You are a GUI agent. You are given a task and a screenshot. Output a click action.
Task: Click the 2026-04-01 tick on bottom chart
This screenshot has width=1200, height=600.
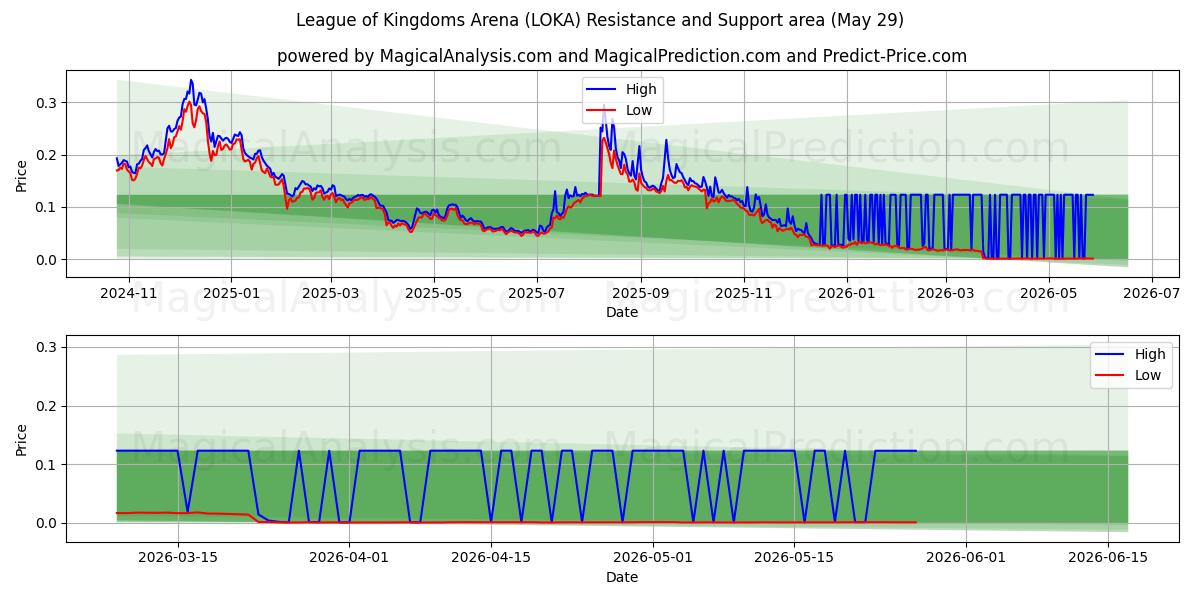[350, 560]
